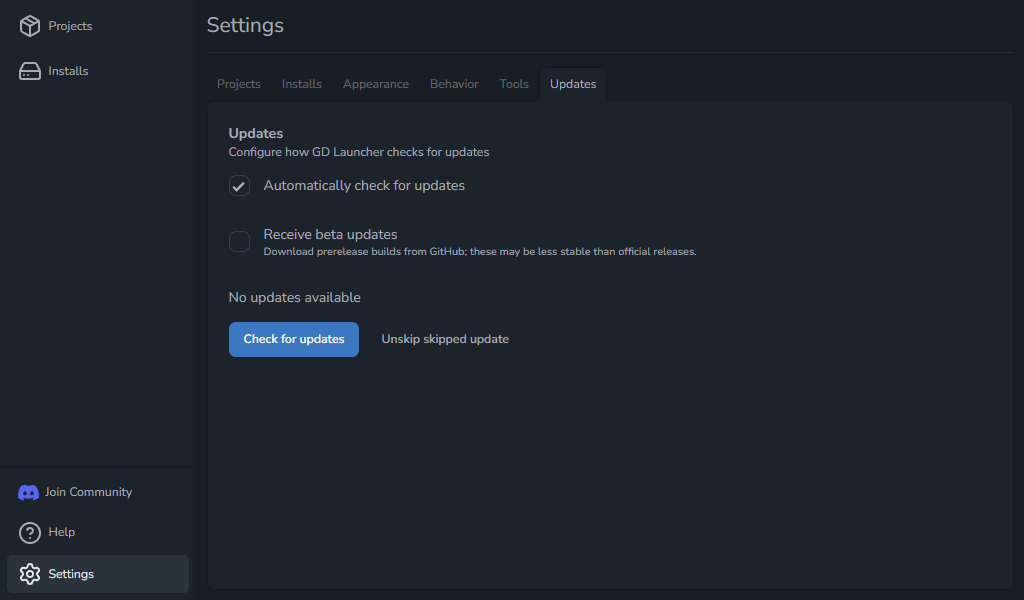Click Unskip skipped update
This screenshot has width=1024, height=600.
pyautogui.click(x=445, y=339)
